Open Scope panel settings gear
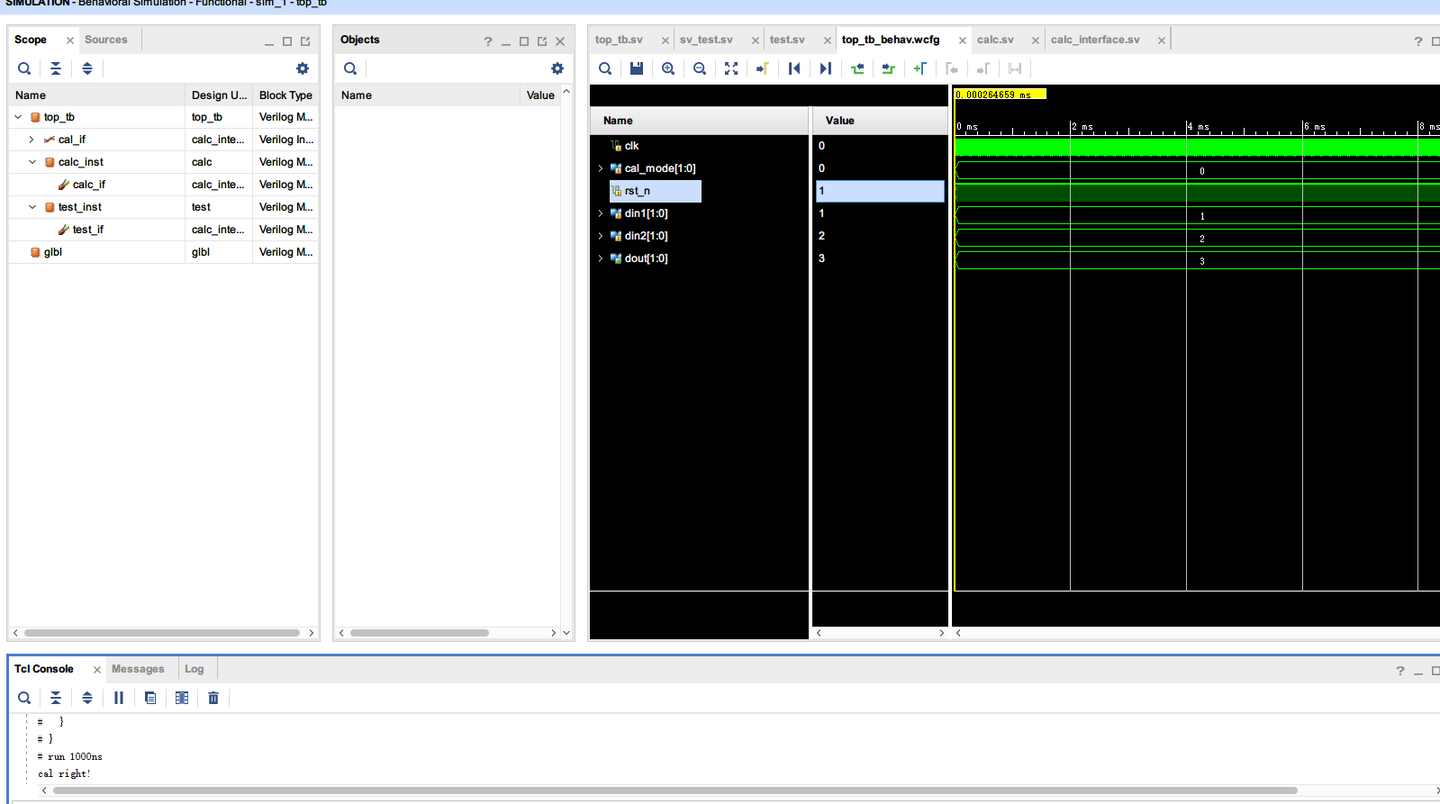Image resolution: width=1440 pixels, height=804 pixels. 302,68
